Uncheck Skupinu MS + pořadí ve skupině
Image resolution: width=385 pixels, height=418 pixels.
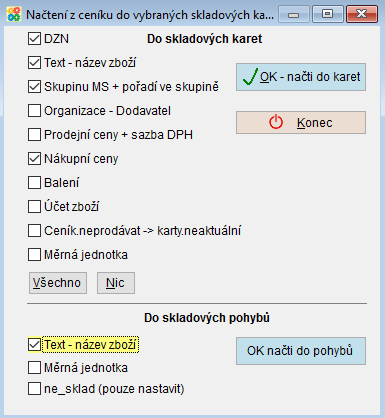coord(34,87)
